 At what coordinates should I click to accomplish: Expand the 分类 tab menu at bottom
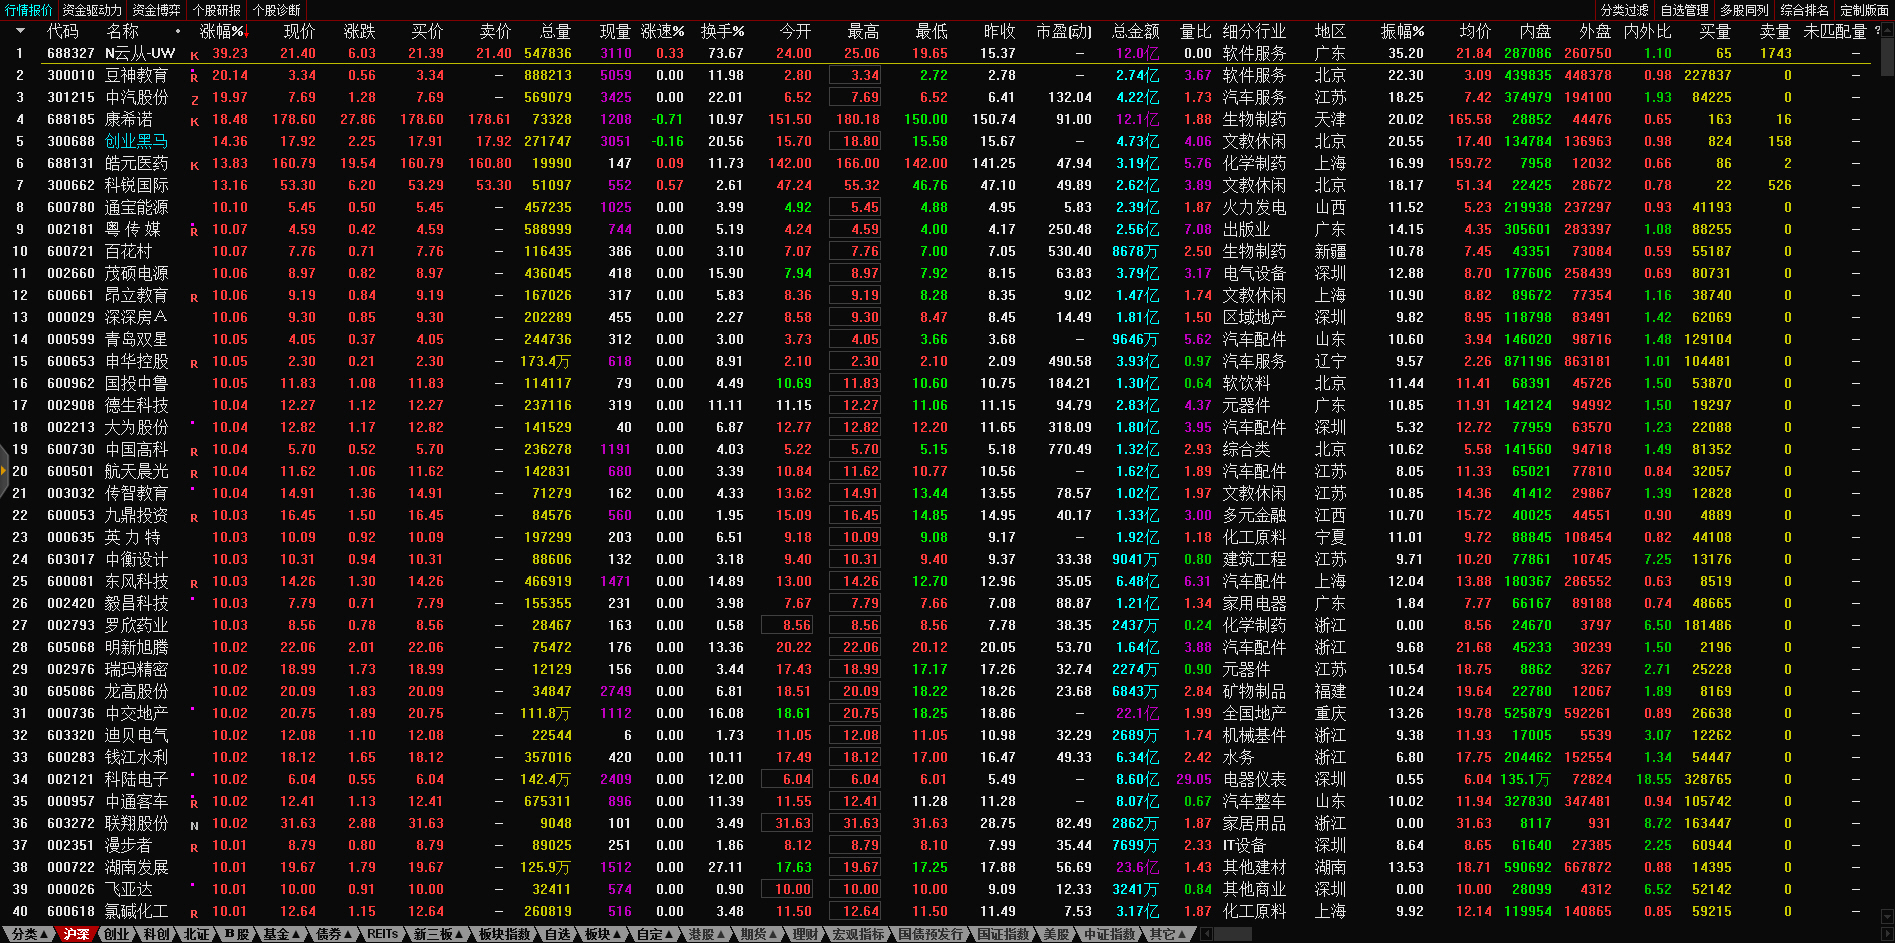[x=28, y=934]
